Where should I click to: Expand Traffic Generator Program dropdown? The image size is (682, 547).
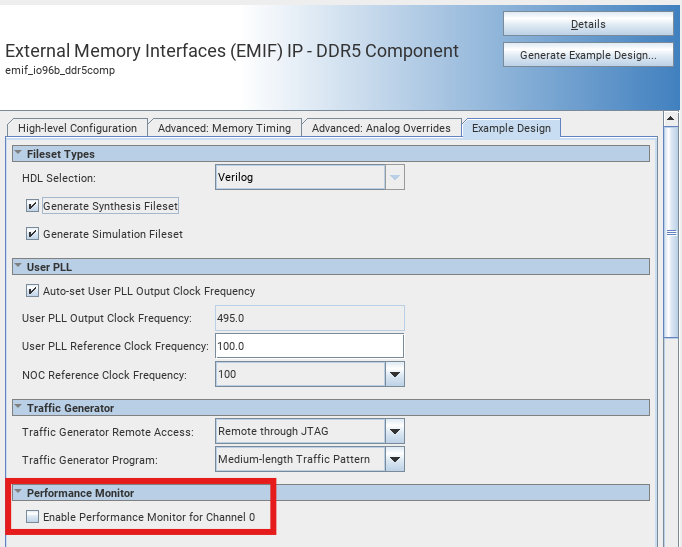pos(395,460)
